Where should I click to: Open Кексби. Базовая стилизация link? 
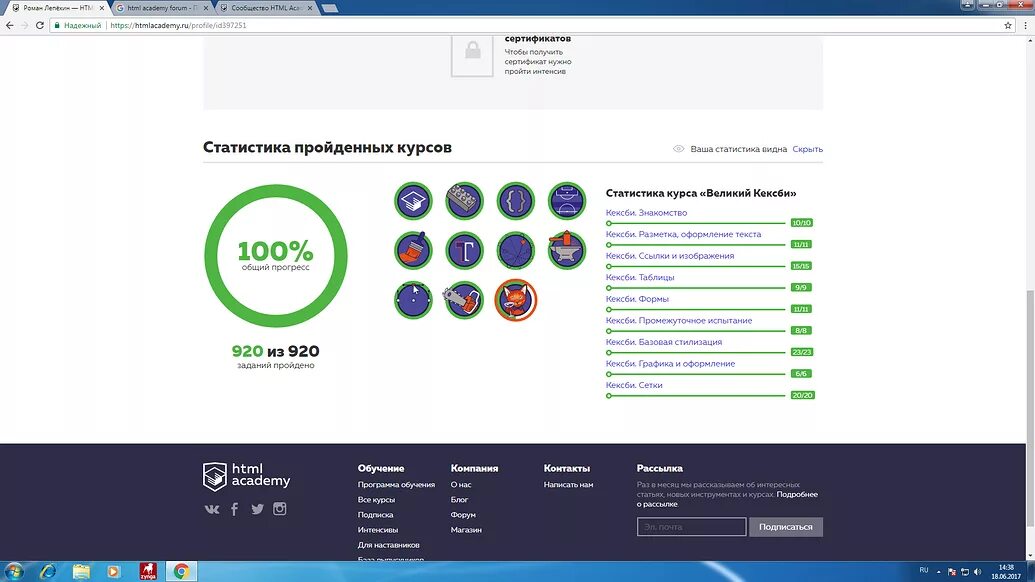coord(663,342)
